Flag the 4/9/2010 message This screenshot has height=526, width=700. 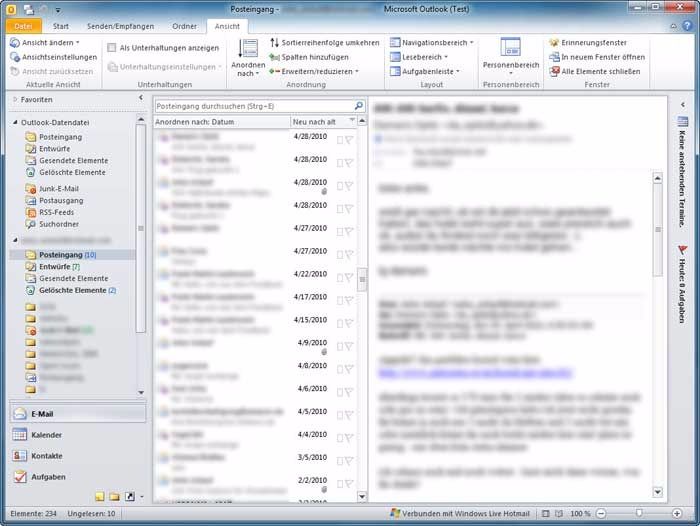click(x=349, y=346)
